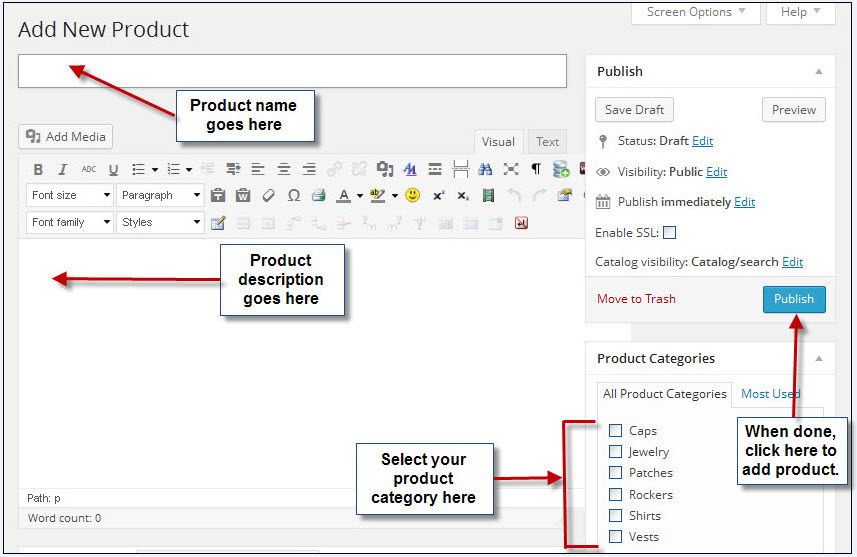Click the Preview button
The image size is (857, 557).
794,110
